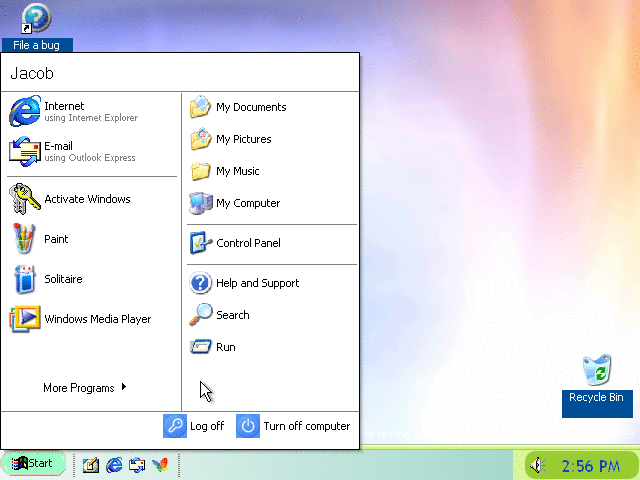Click the 2:56 PM taskbar clock
Screen dimensions: 640x480
pyautogui.click(x=590, y=466)
